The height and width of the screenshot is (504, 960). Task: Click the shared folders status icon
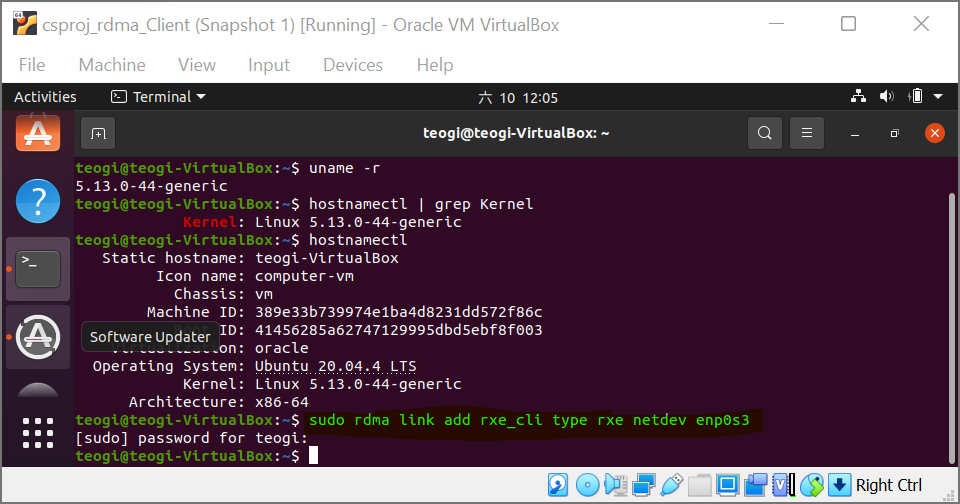[700, 485]
